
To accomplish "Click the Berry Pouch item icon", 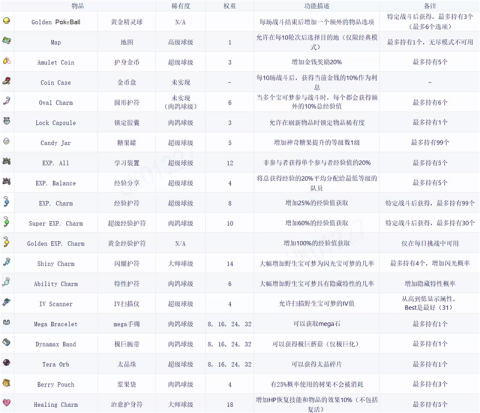I will click(6, 383).
